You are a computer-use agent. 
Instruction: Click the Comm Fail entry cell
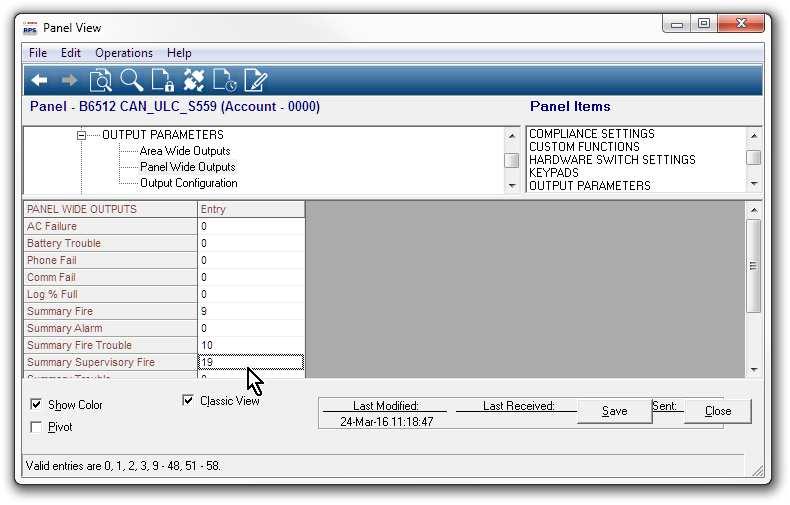coord(251,277)
